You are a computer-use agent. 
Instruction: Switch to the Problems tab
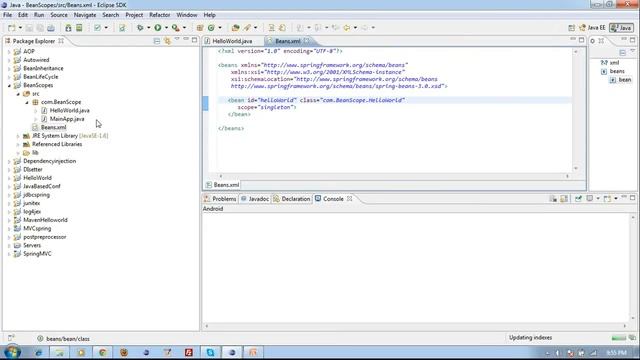coord(220,199)
